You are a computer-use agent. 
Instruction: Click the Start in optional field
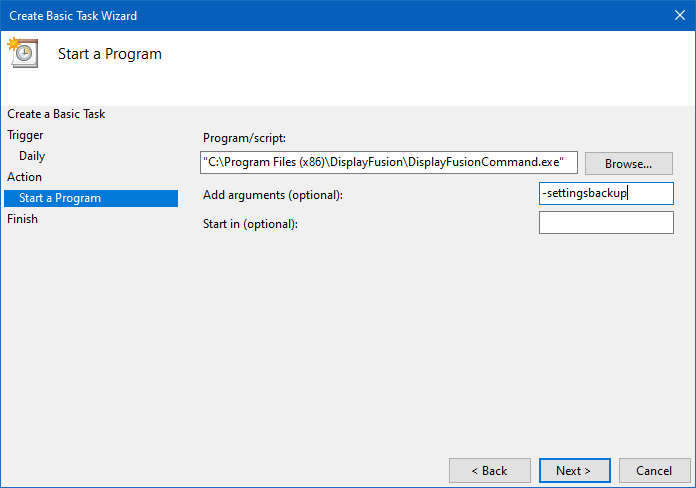(606, 222)
